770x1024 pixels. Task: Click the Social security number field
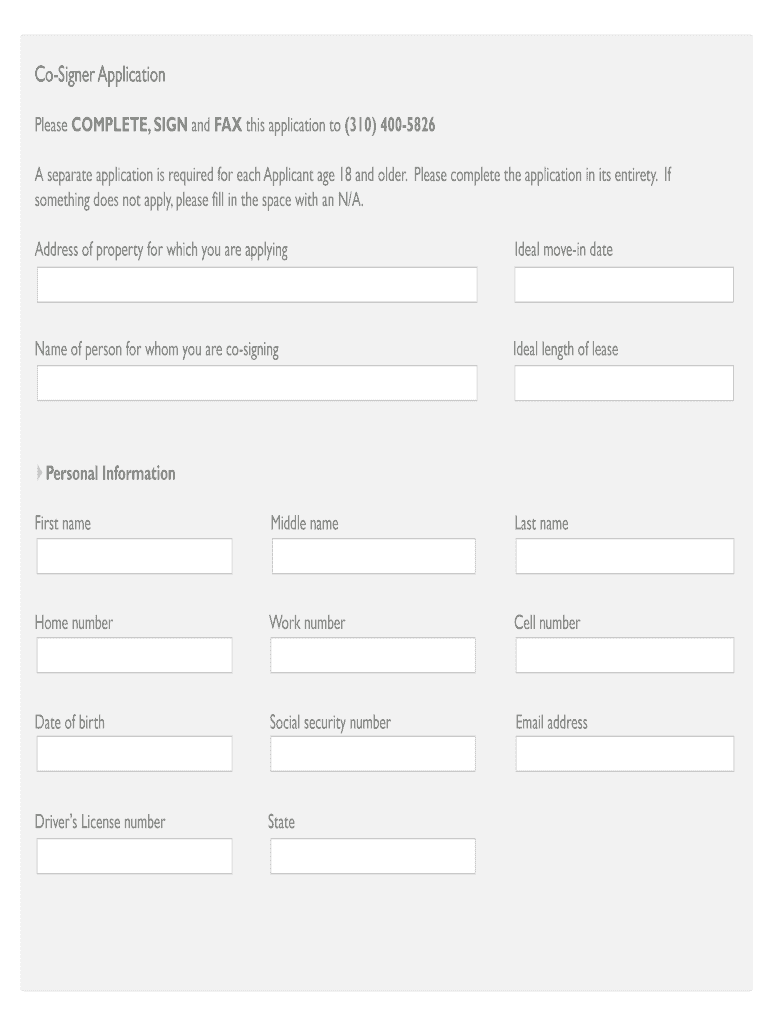pyautogui.click(x=373, y=754)
